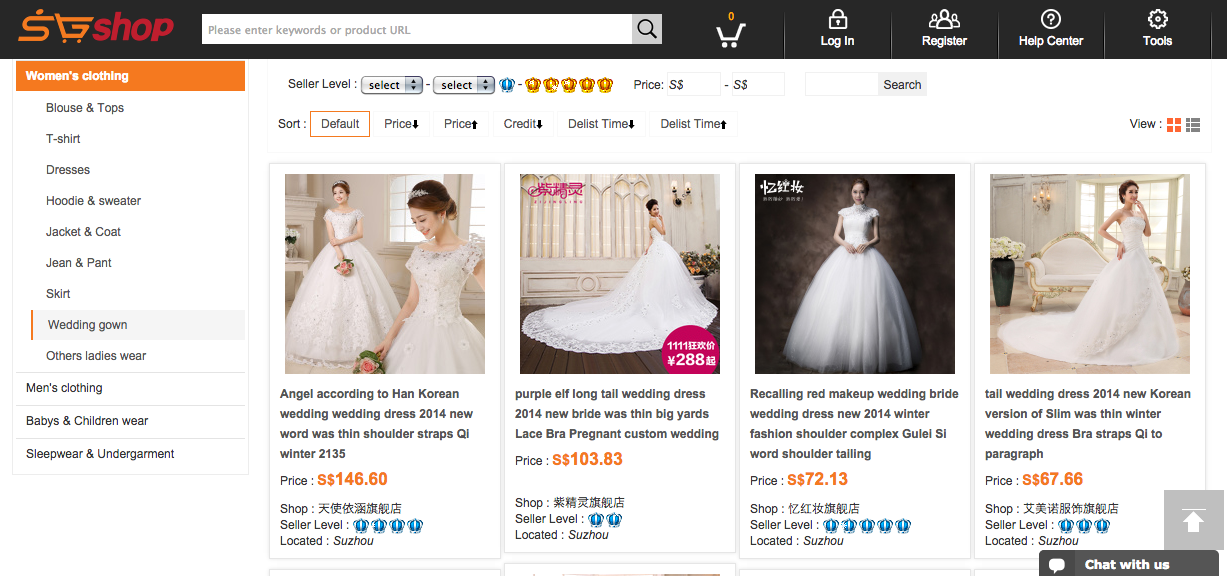Select the Default sort option
Image resolution: width=1227 pixels, height=576 pixels.
click(x=340, y=124)
